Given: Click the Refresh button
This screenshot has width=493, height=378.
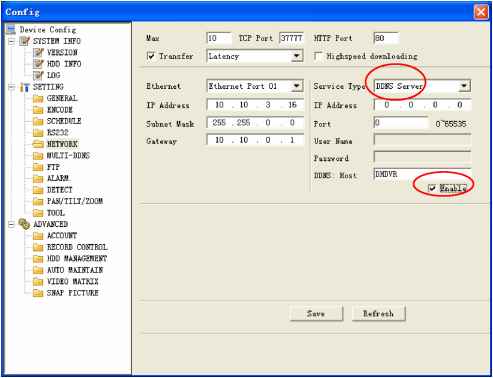Looking at the screenshot, I should click(379, 313).
